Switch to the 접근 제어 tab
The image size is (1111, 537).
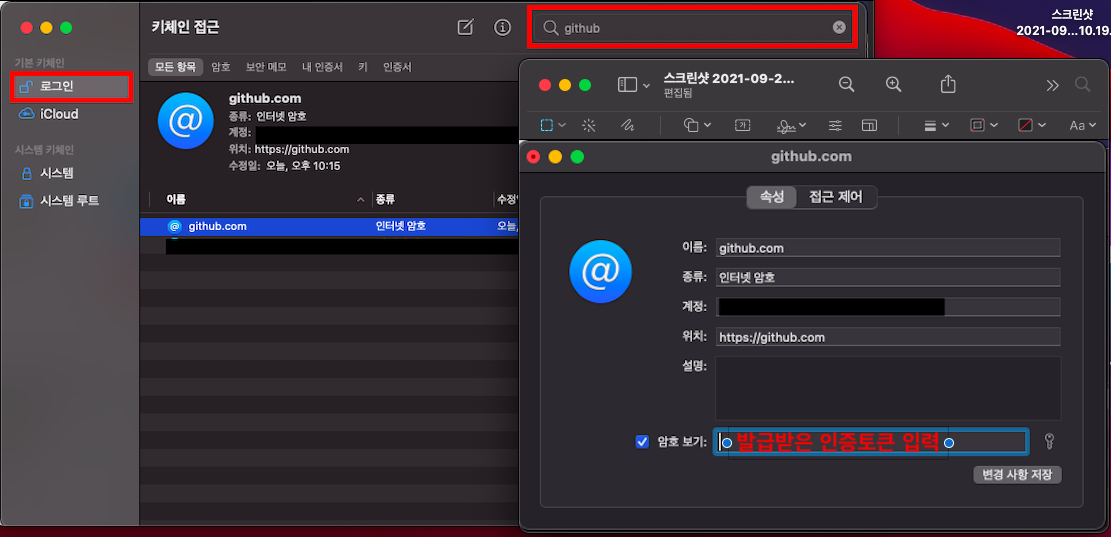836,197
